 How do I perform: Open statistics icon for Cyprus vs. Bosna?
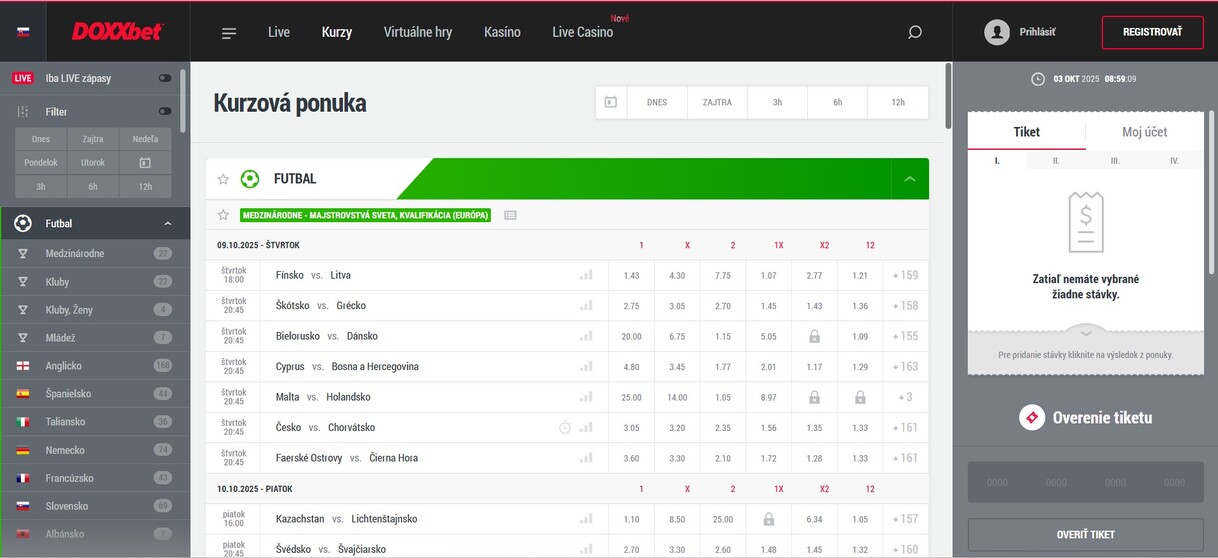(586, 367)
